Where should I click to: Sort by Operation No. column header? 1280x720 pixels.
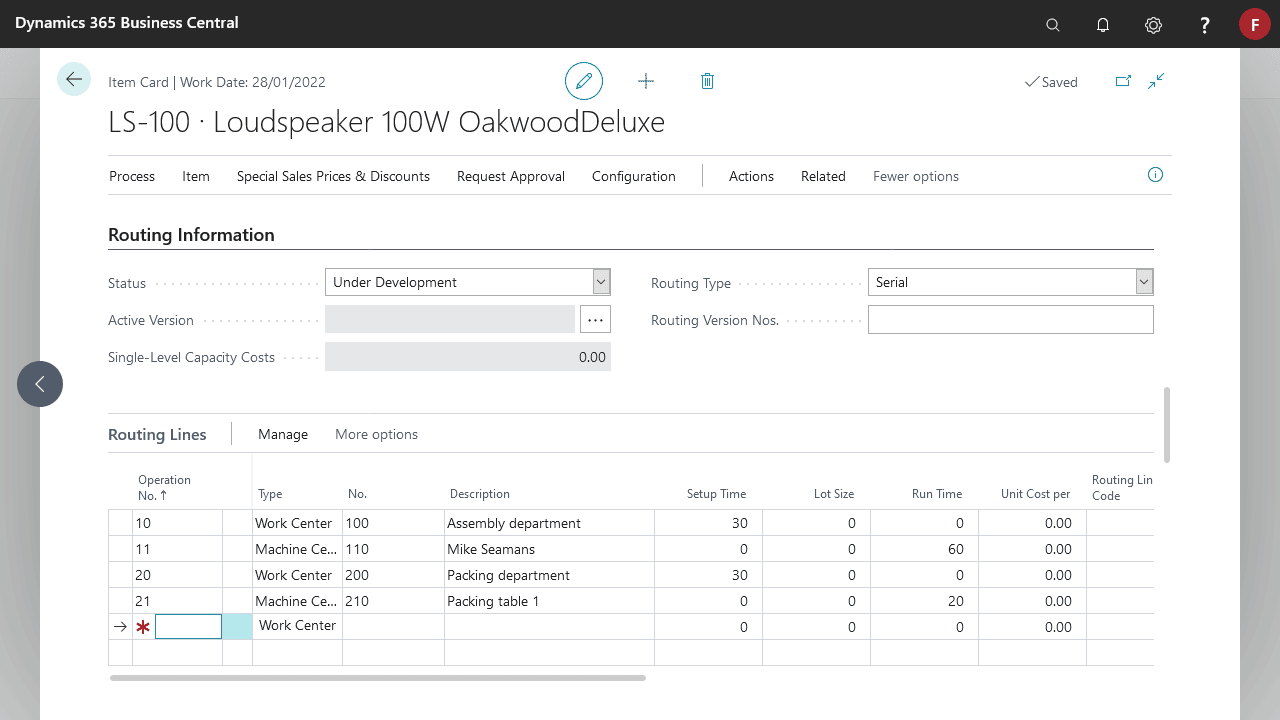point(164,487)
